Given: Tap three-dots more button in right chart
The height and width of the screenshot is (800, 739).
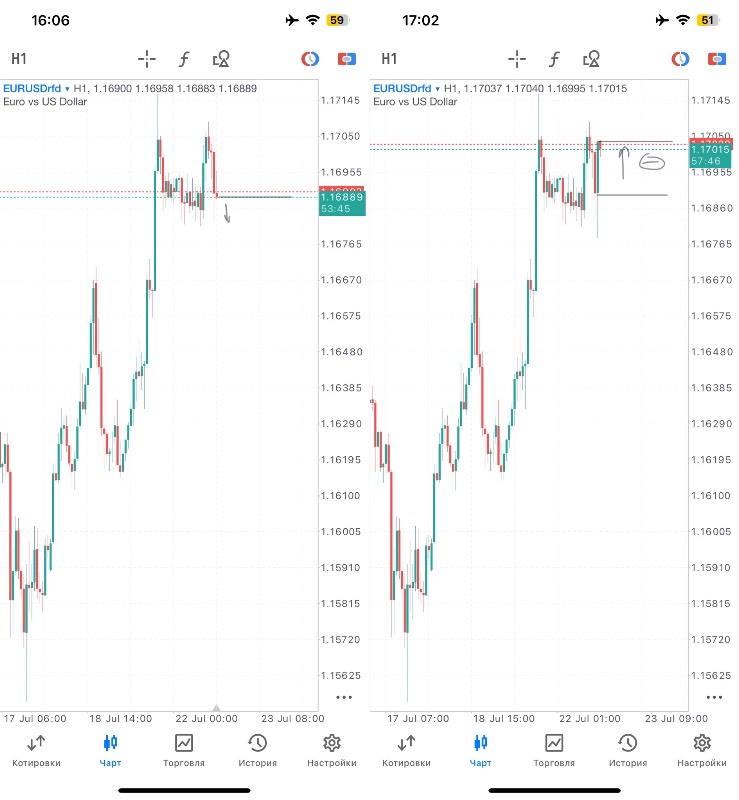Looking at the screenshot, I should click(714, 696).
